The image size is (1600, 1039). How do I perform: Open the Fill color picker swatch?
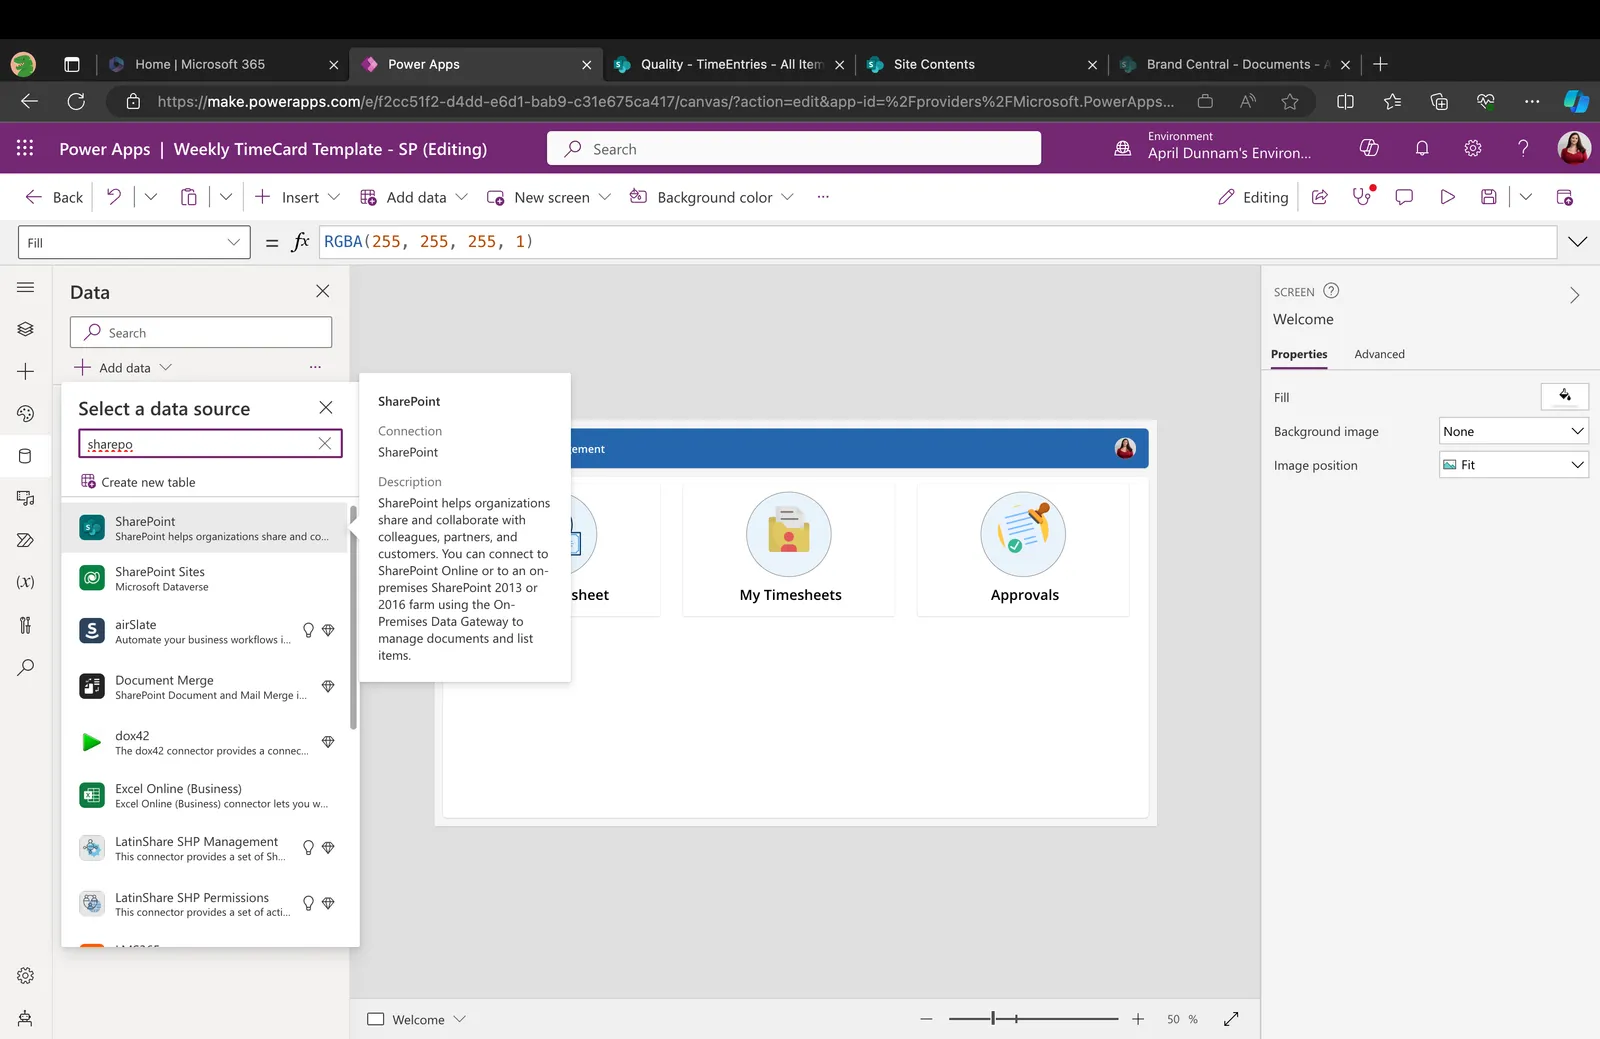(1565, 397)
